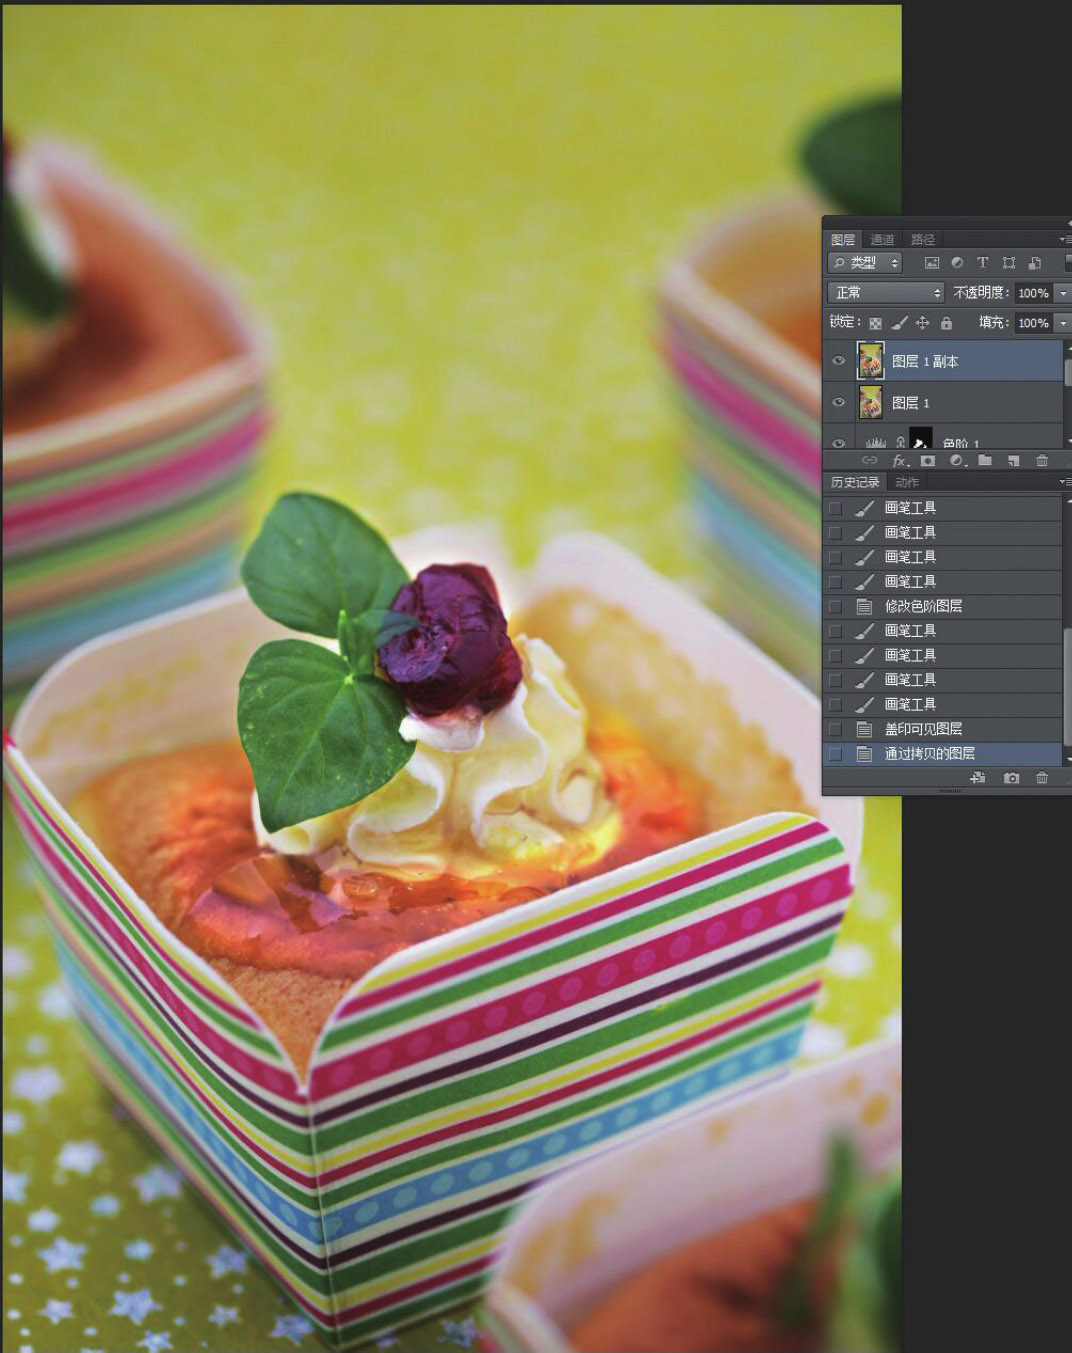This screenshot has height=1353, width=1072.
Task: Create new snapshot with camera icon
Action: pyautogui.click(x=1011, y=778)
